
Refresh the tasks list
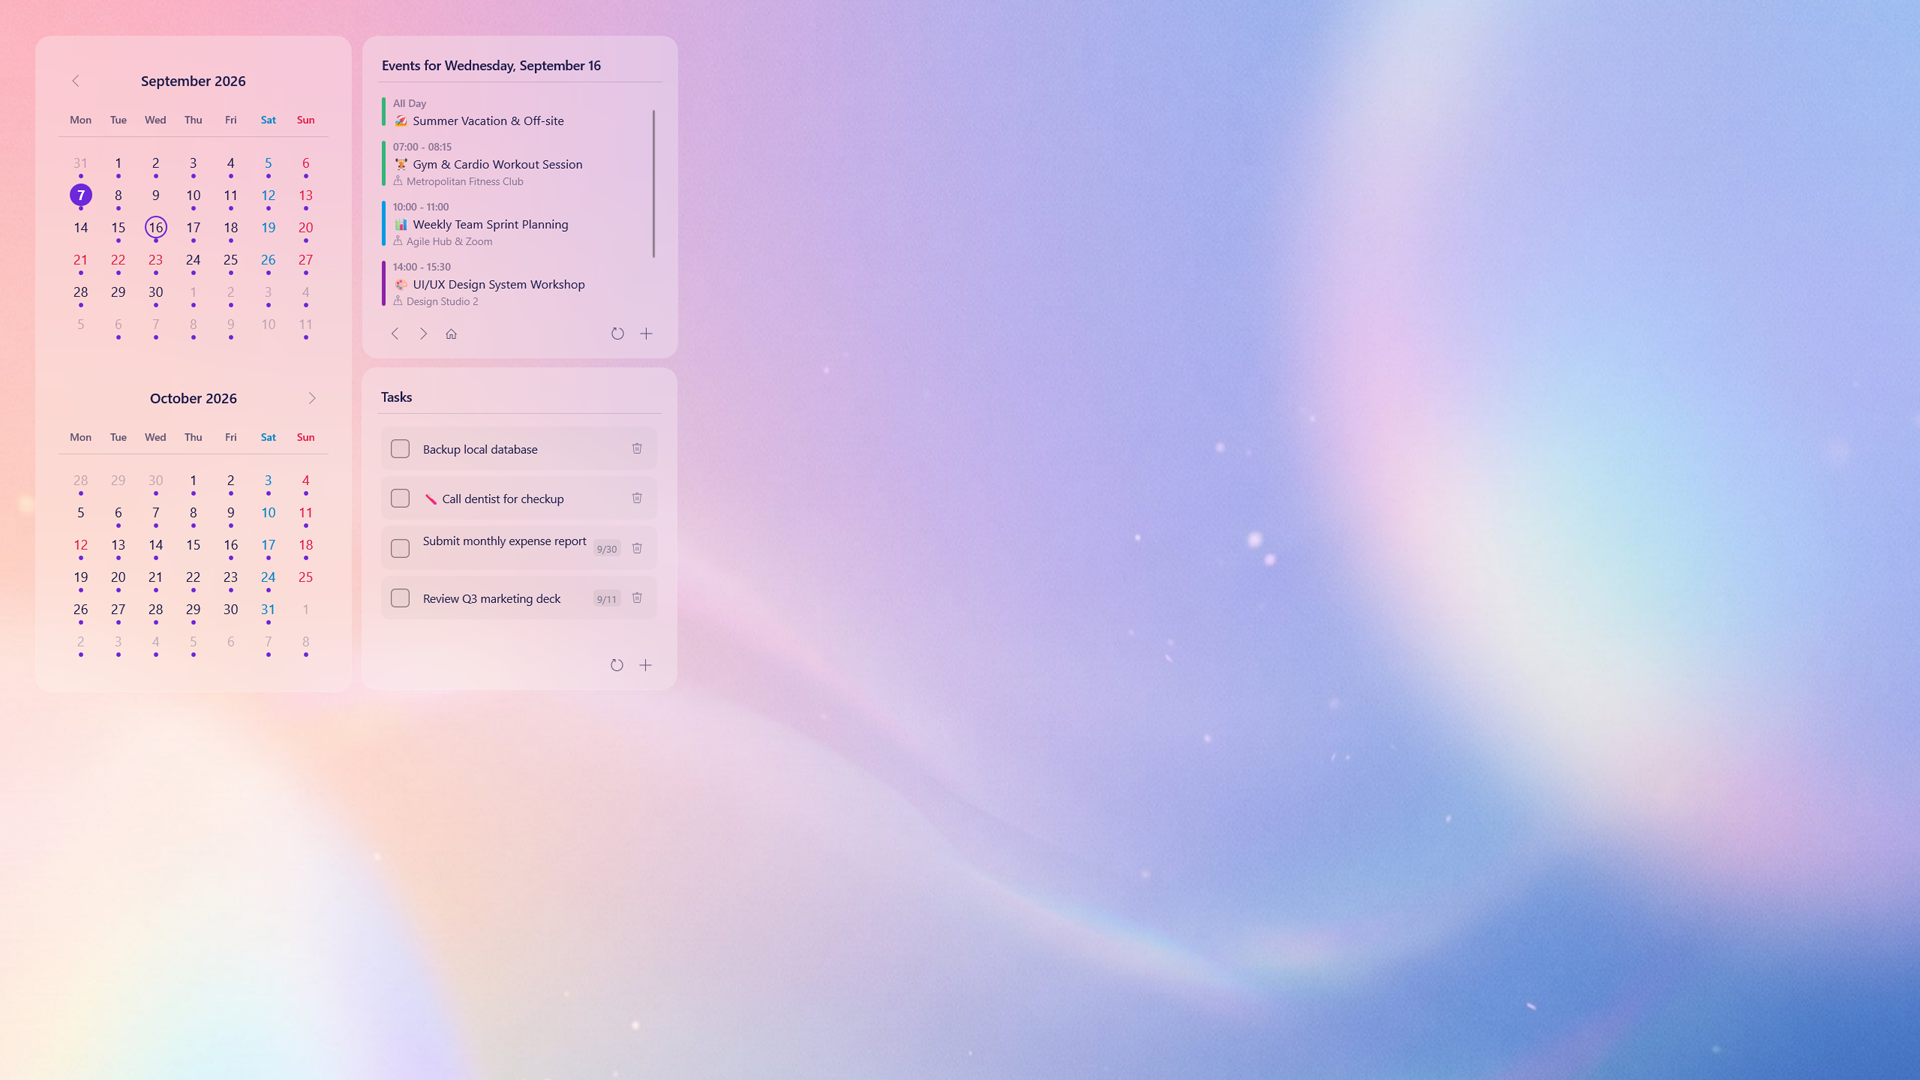pyautogui.click(x=617, y=665)
